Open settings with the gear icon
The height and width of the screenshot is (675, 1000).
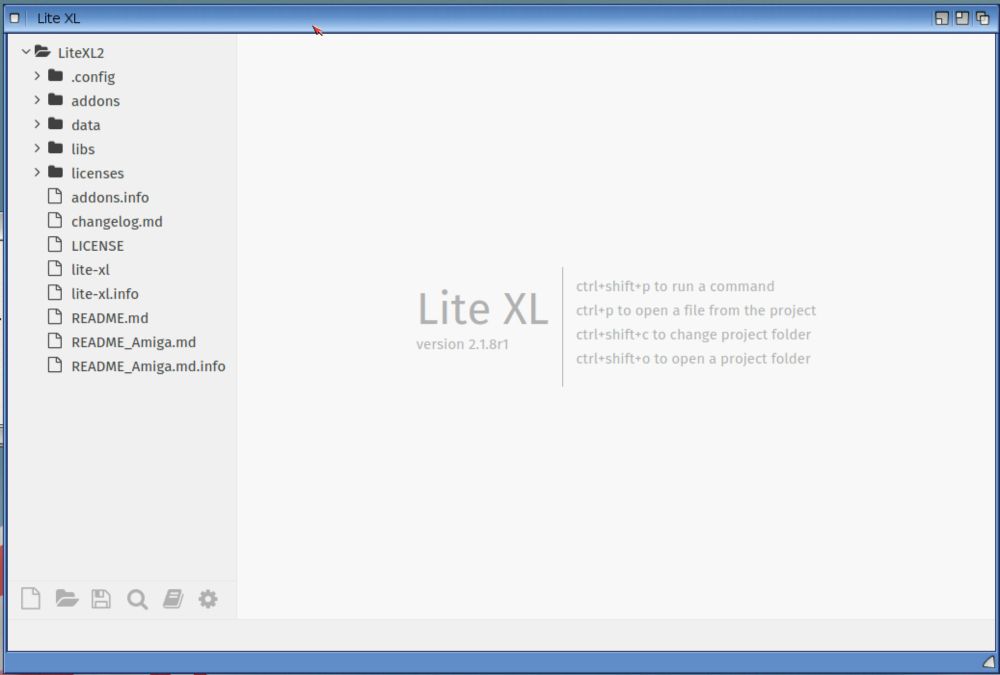[208, 598]
